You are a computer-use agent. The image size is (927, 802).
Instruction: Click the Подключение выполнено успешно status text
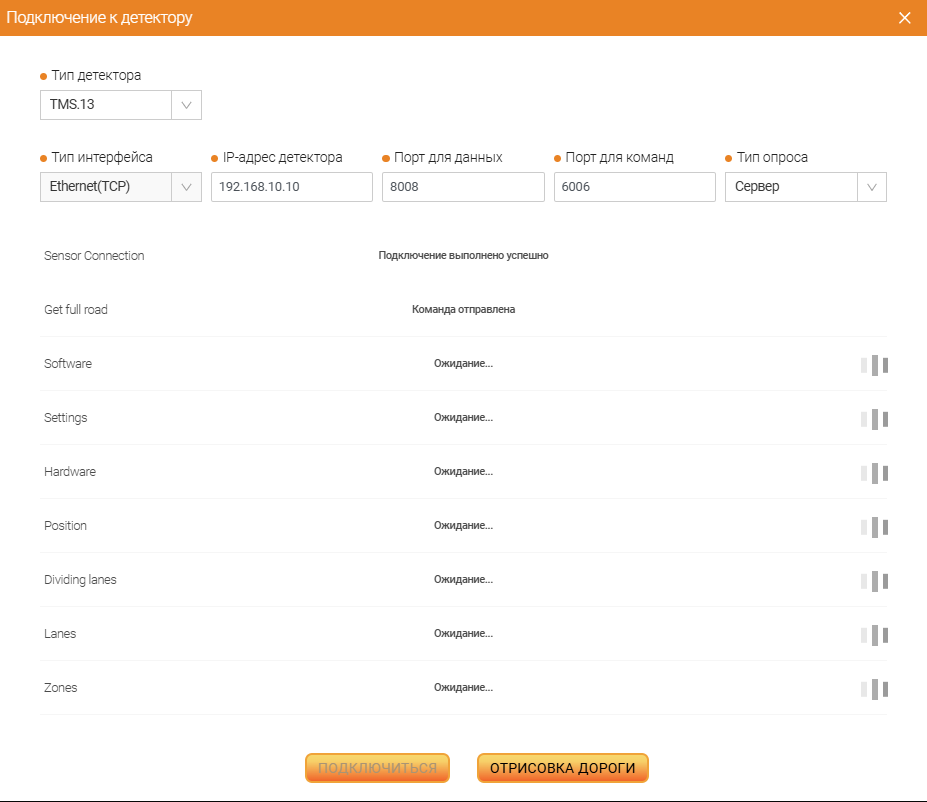pos(464,255)
